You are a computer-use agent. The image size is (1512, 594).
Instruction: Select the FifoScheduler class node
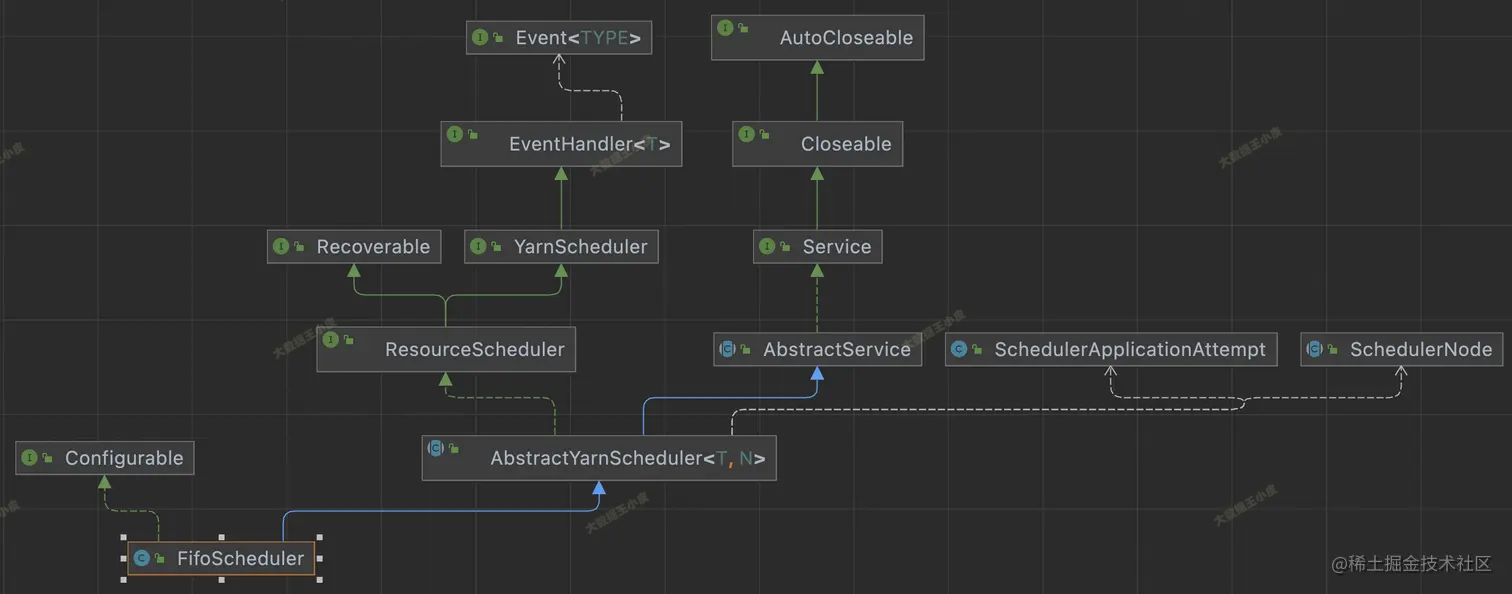pos(222,558)
